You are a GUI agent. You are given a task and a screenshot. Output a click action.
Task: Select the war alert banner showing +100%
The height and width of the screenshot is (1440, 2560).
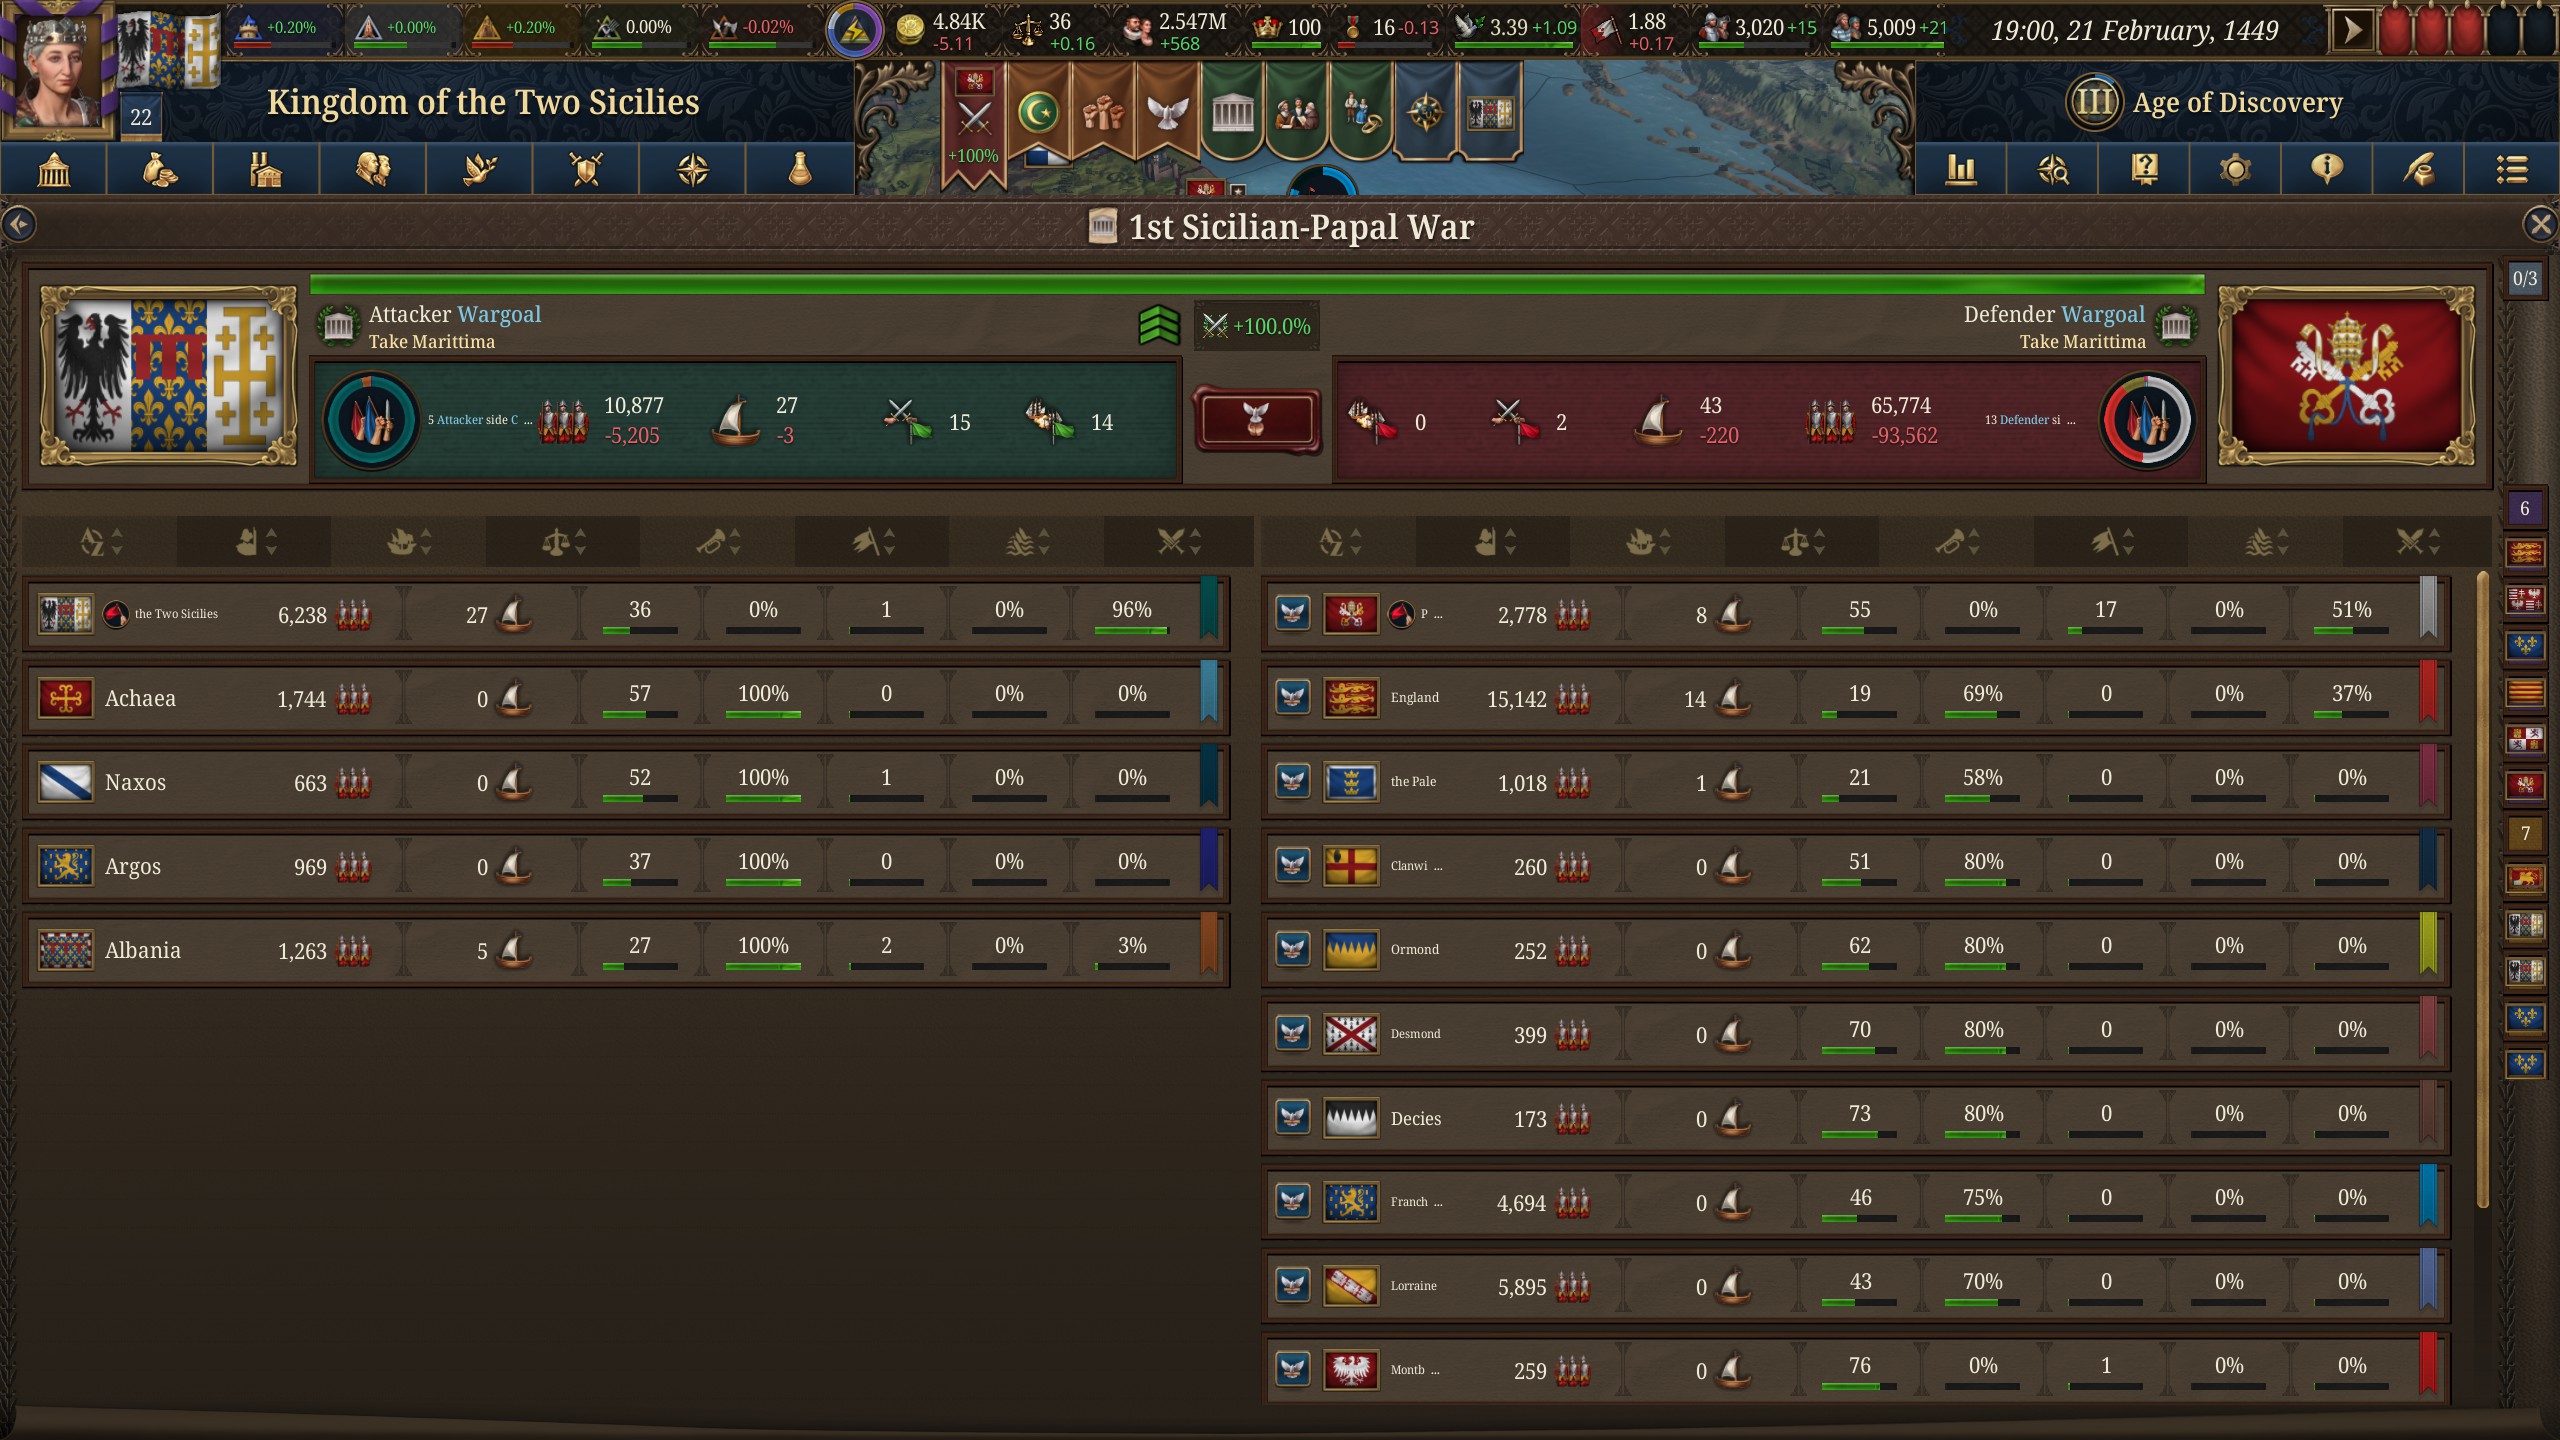tap(973, 122)
